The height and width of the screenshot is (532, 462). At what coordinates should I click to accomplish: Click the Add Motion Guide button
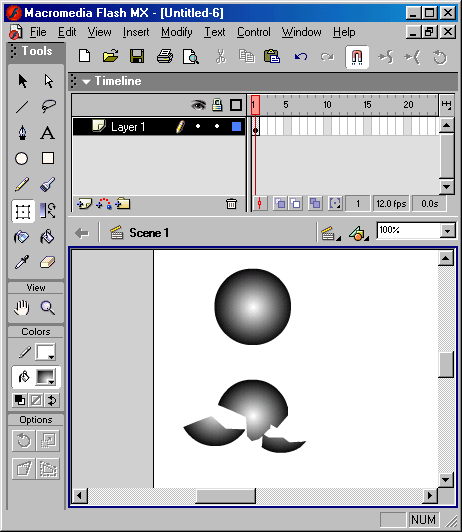click(x=104, y=204)
